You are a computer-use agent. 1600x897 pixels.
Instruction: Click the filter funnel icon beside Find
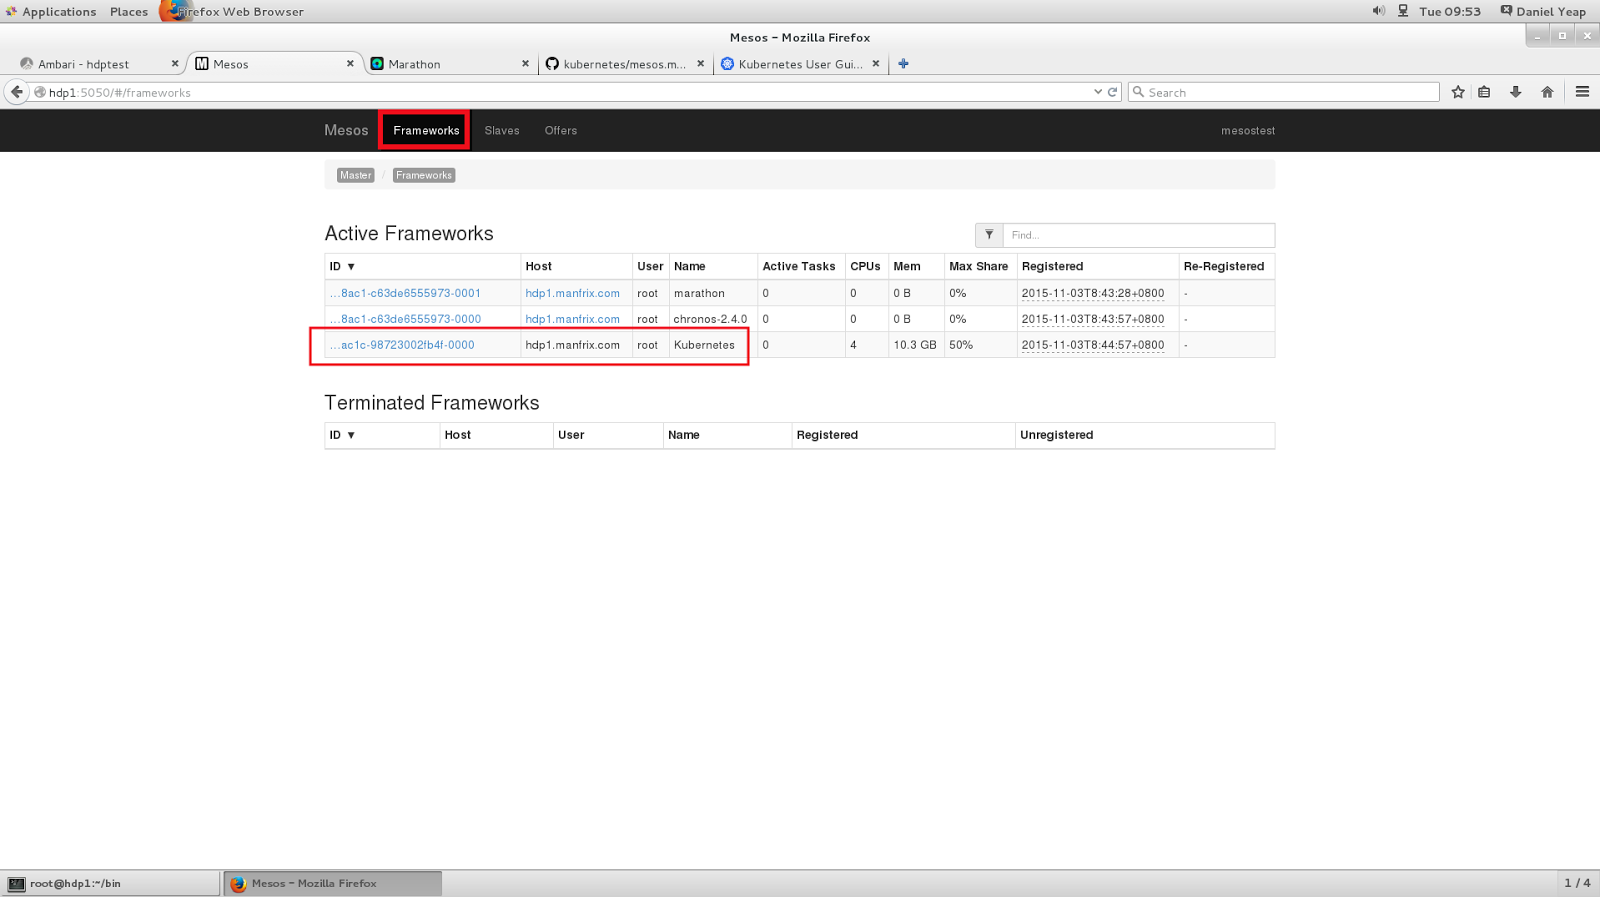point(989,235)
